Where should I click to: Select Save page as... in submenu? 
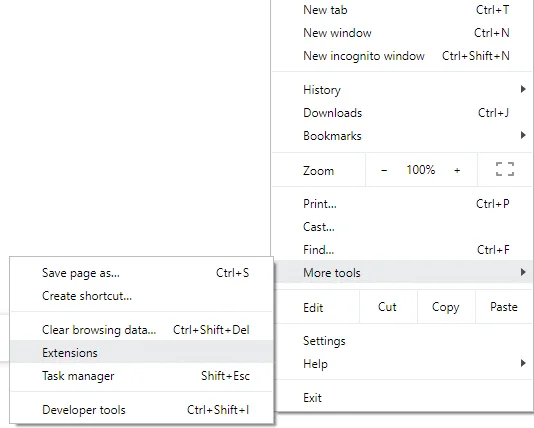(141, 273)
